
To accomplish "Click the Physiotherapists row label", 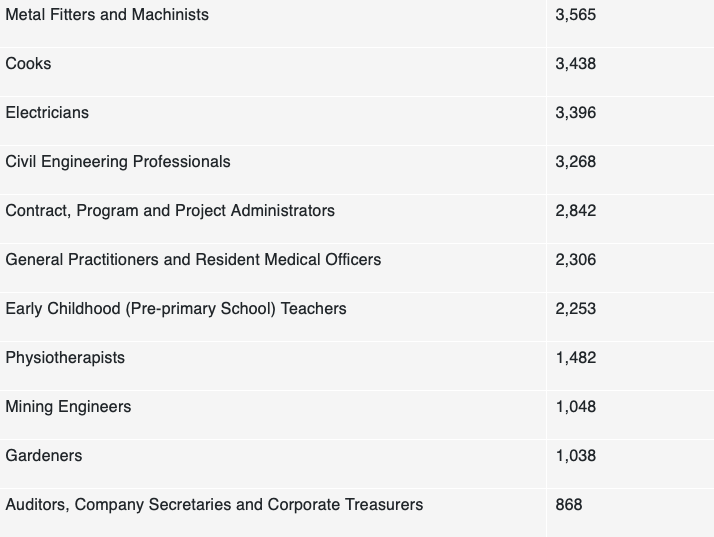I will pyautogui.click(x=65, y=358).
